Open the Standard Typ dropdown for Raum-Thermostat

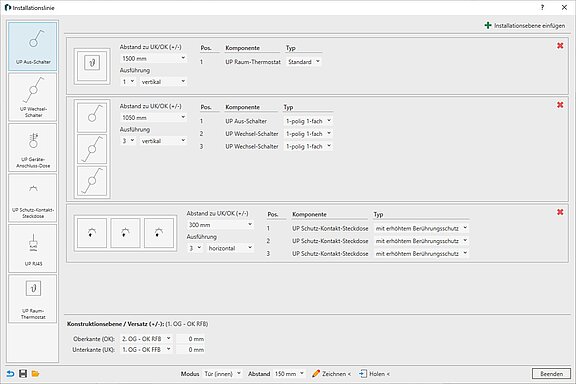click(x=304, y=62)
